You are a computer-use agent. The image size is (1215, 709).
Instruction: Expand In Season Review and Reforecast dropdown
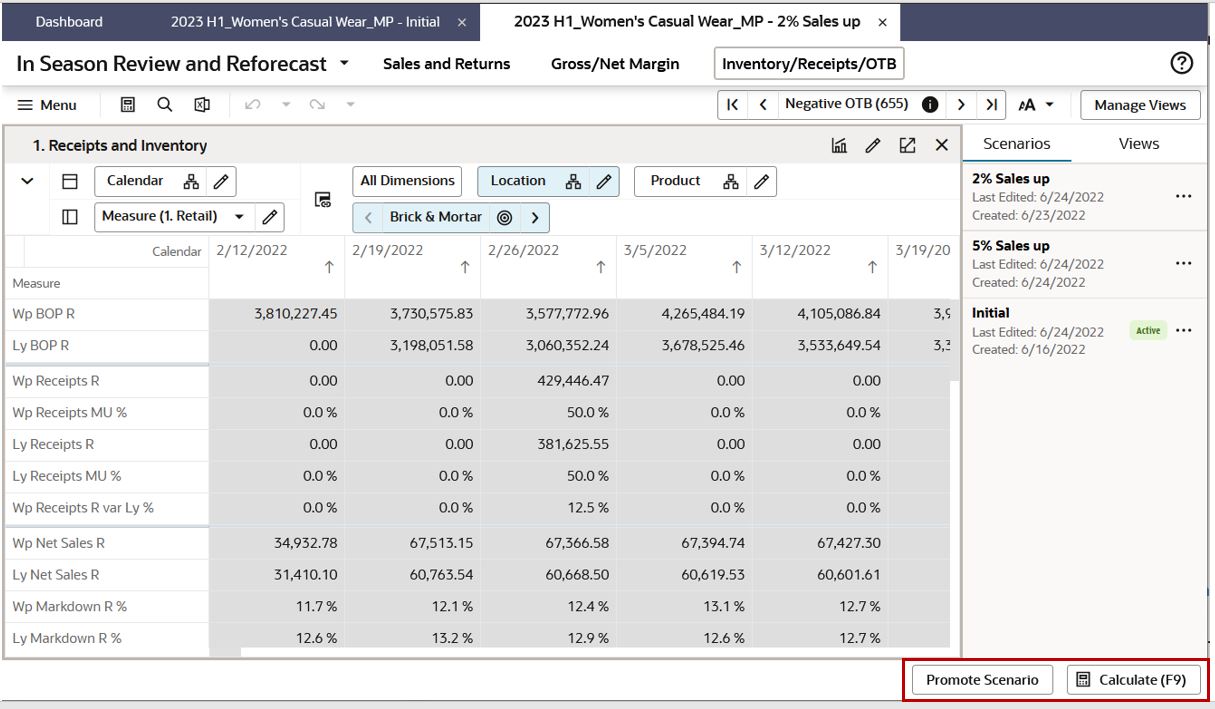[x=344, y=63]
